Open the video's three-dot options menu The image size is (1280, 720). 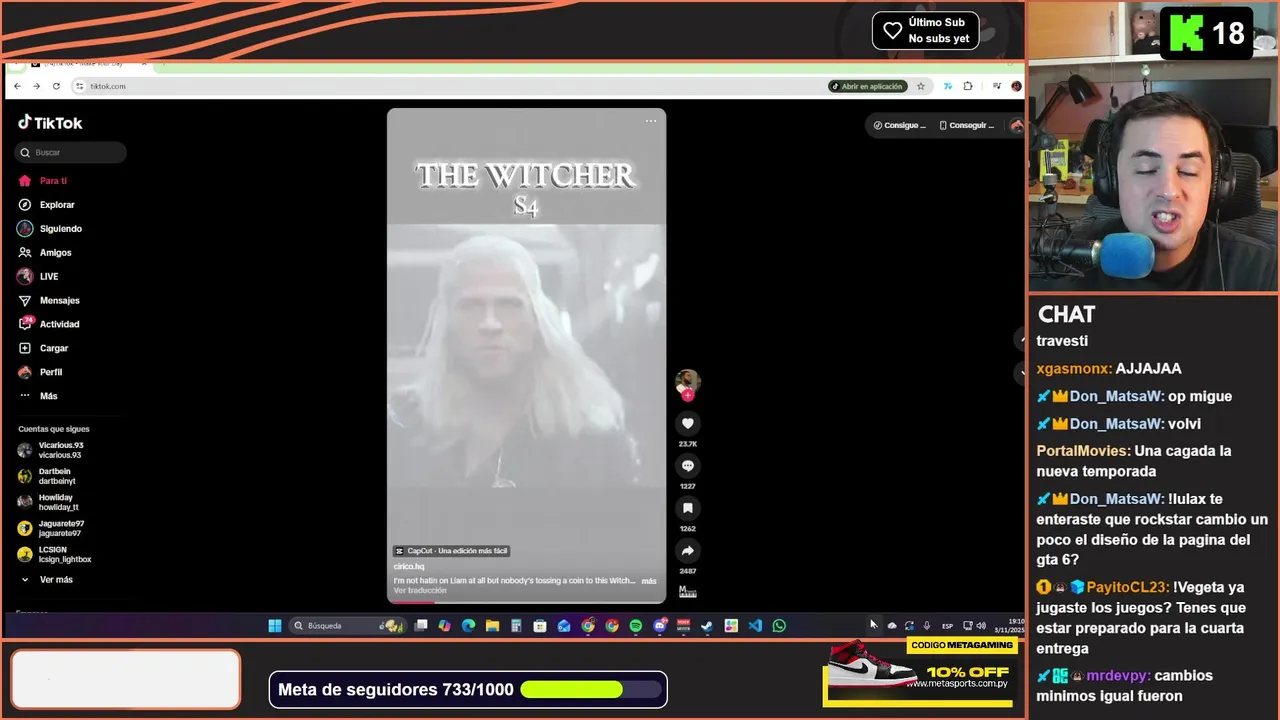(x=651, y=121)
